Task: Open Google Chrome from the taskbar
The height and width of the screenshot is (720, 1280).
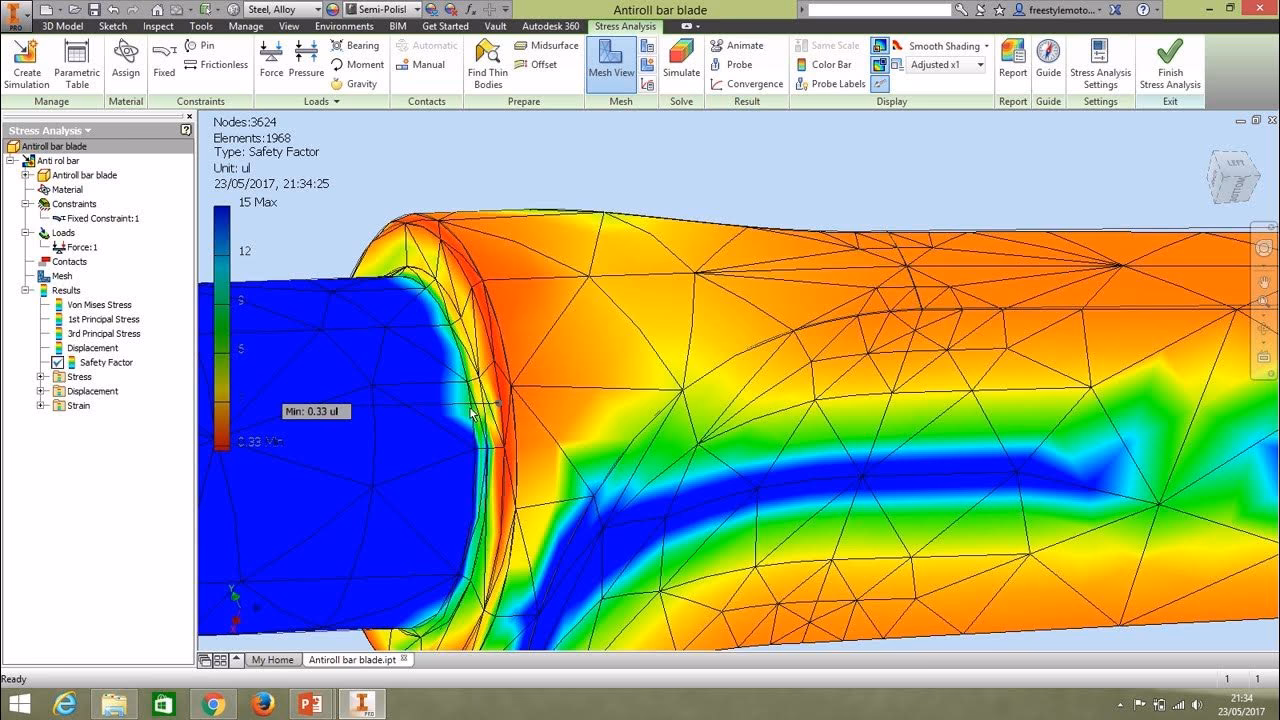Action: 212,704
